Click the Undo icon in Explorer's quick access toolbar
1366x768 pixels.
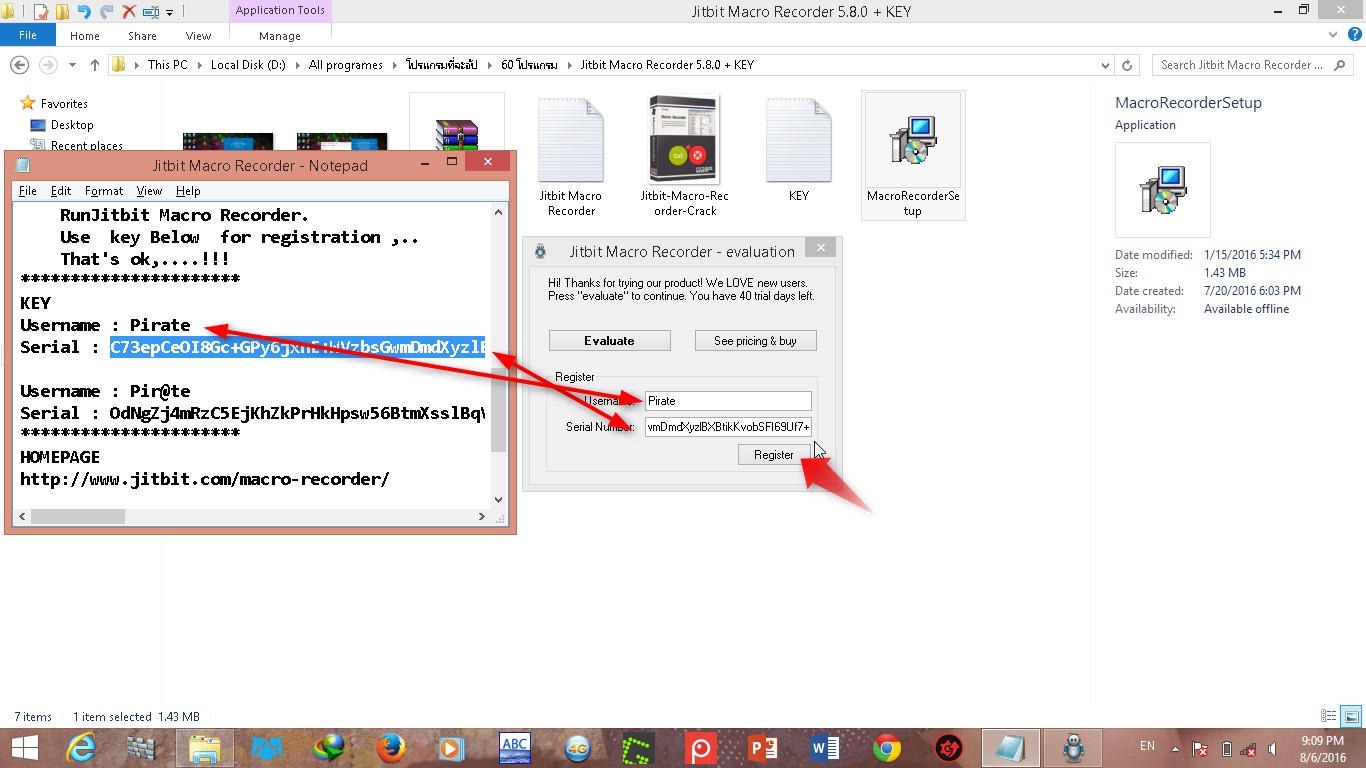(x=84, y=12)
